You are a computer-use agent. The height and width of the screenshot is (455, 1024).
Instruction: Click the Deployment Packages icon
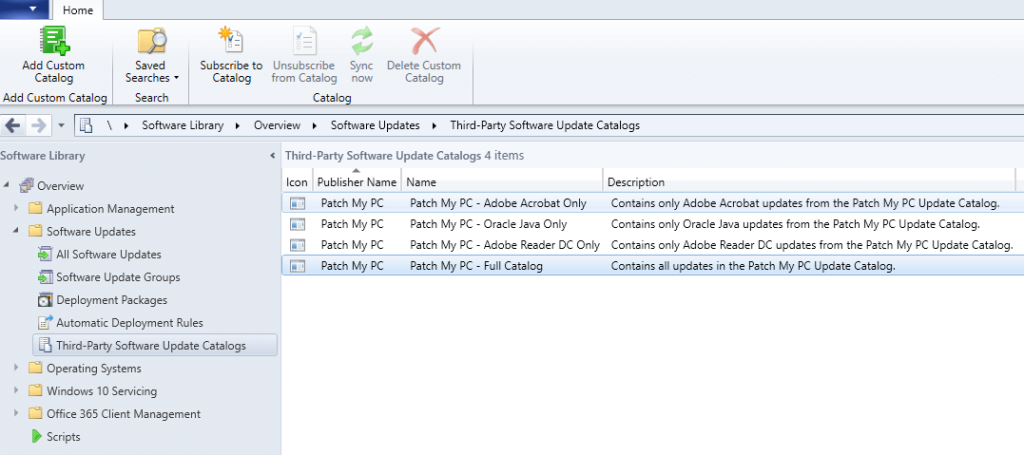pos(44,300)
